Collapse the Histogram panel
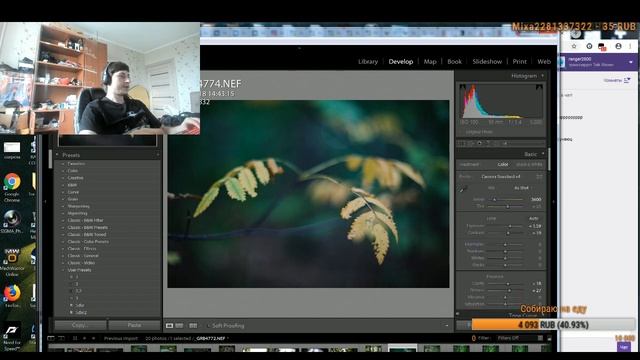Image resolution: width=640 pixels, height=360 pixels. point(542,76)
